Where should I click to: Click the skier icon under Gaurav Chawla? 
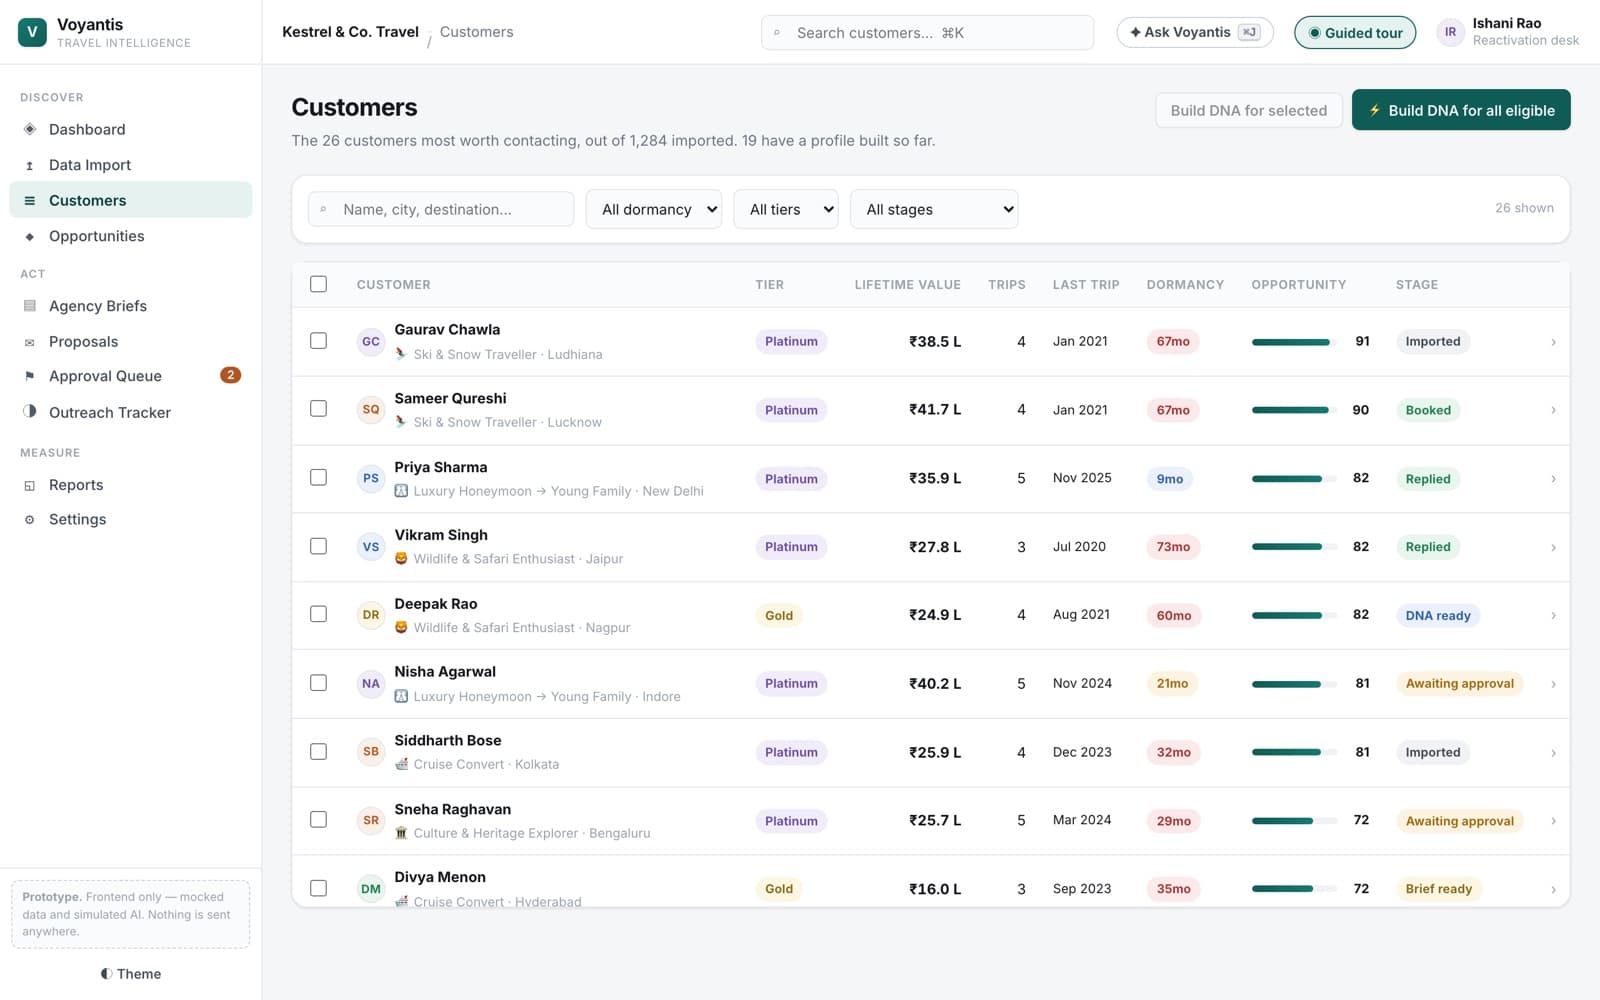click(x=401, y=354)
